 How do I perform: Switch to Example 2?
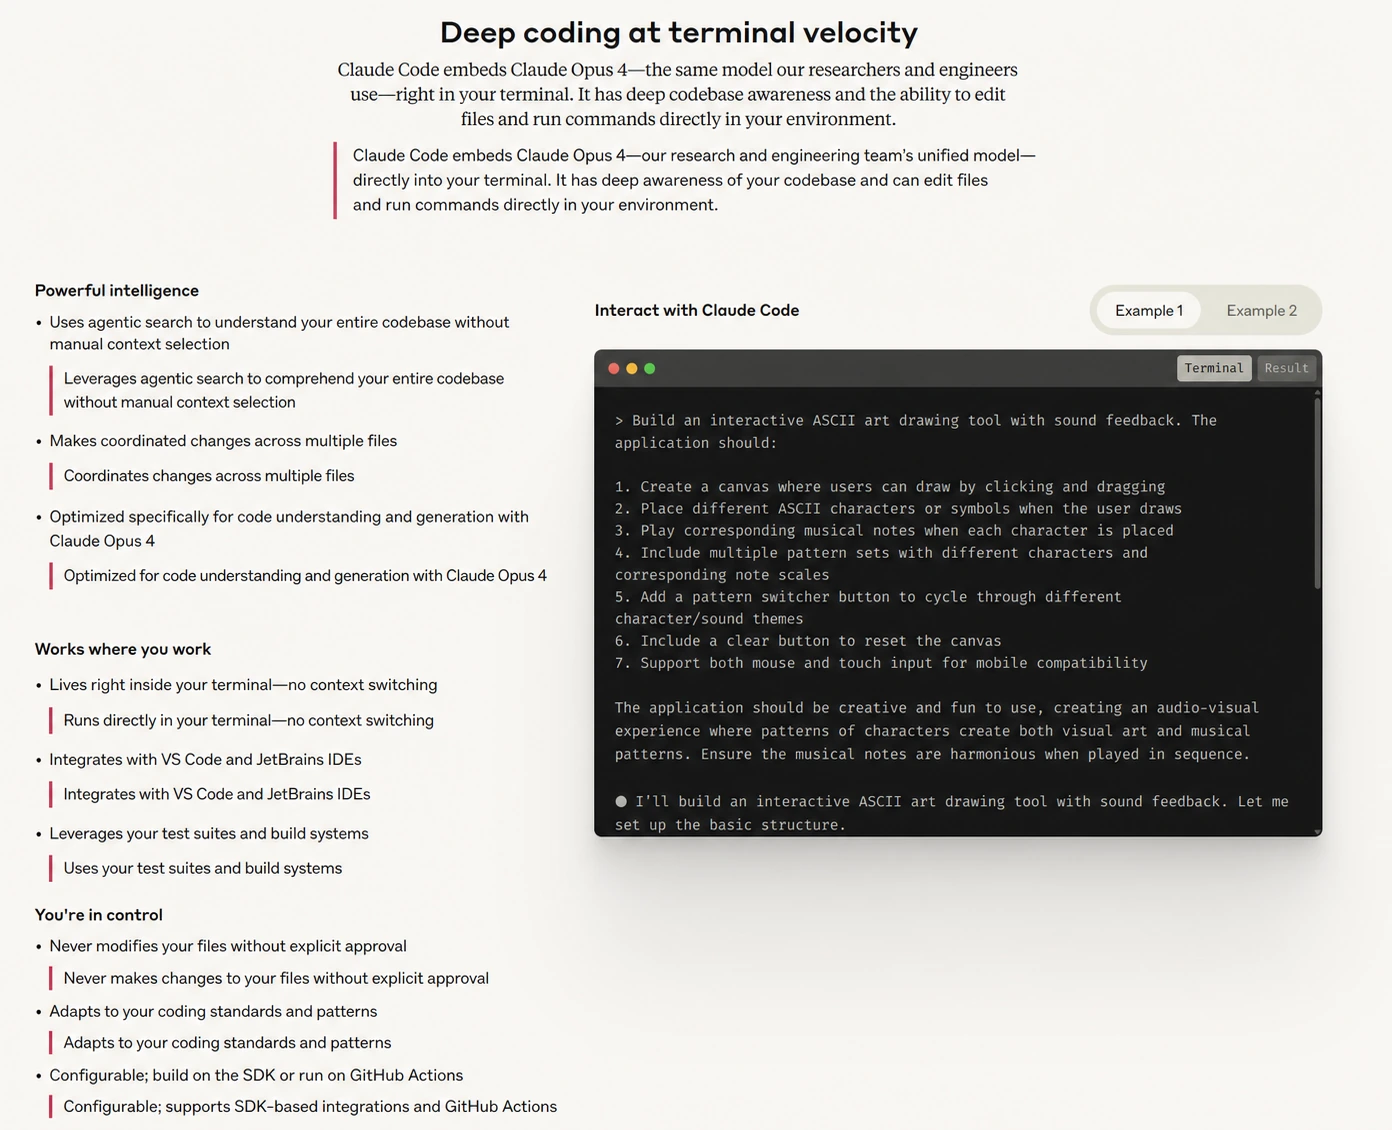click(x=1261, y=310)
